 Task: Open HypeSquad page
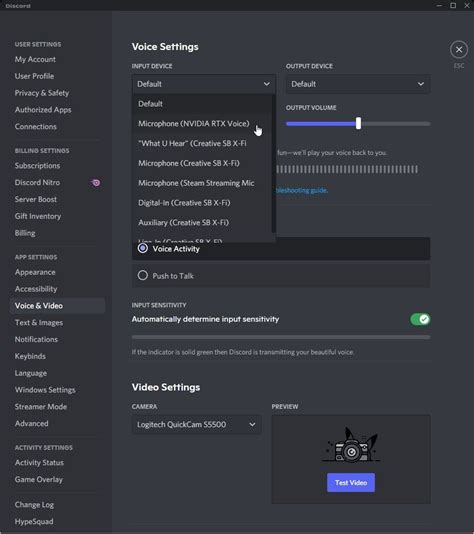pos(34,521)
